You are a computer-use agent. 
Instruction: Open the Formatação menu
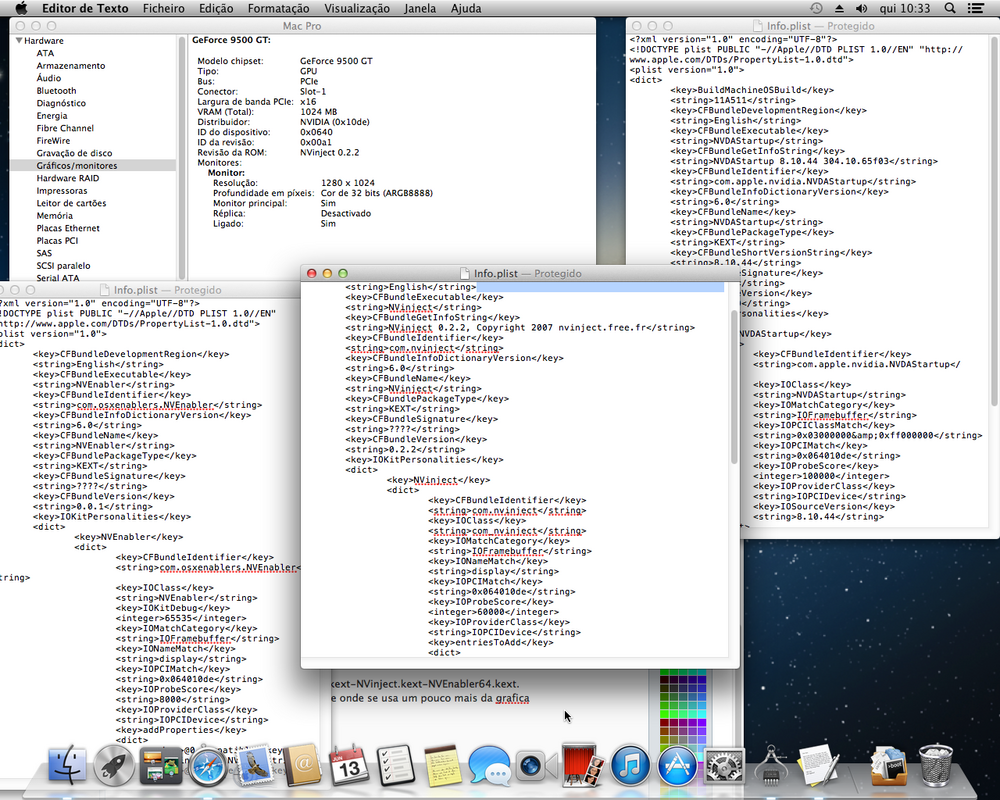(278, 8)
